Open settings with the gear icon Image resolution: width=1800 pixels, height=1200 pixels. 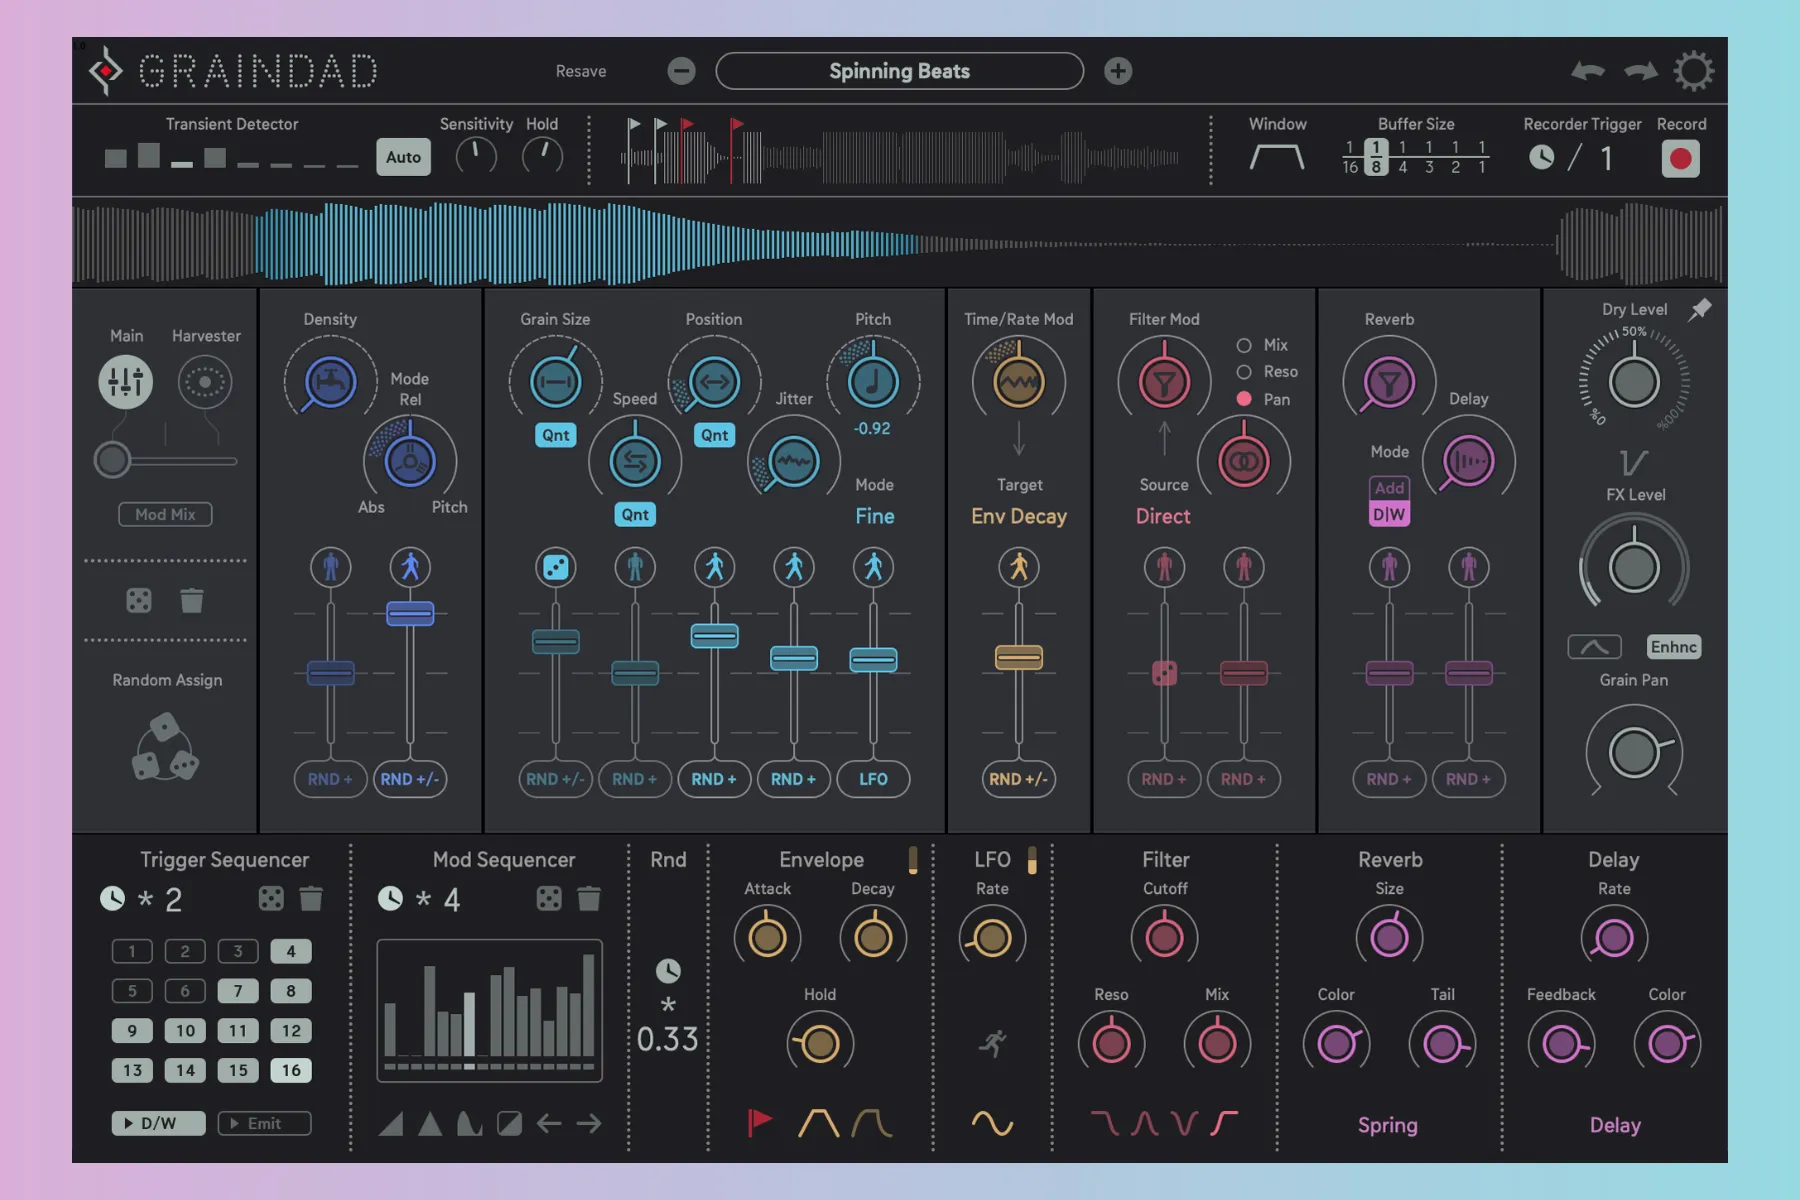point(1693,71)
